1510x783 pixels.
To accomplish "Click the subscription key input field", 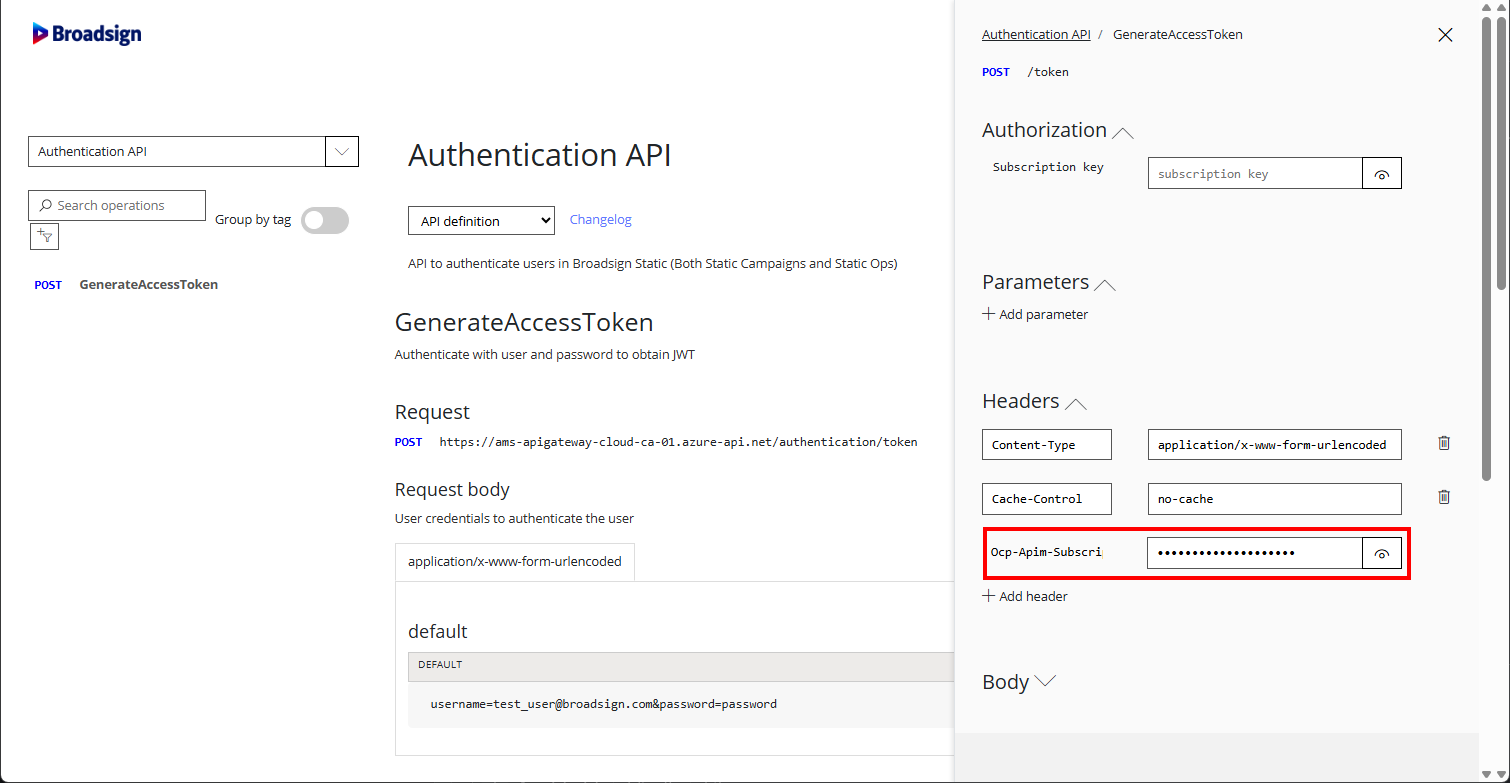I will [1255, 174].
